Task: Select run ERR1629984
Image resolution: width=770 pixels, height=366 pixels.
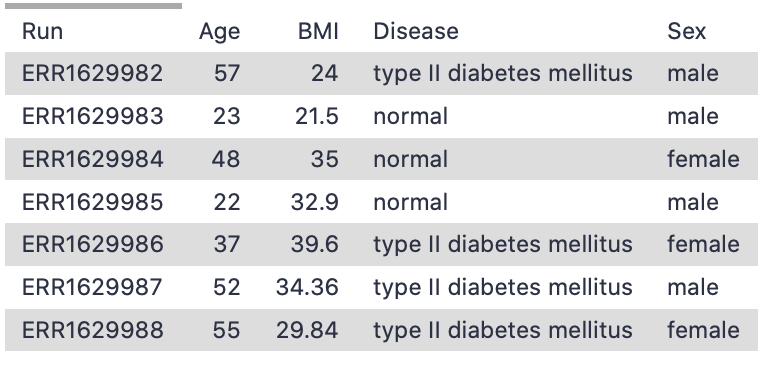Action: coord(92,159)
